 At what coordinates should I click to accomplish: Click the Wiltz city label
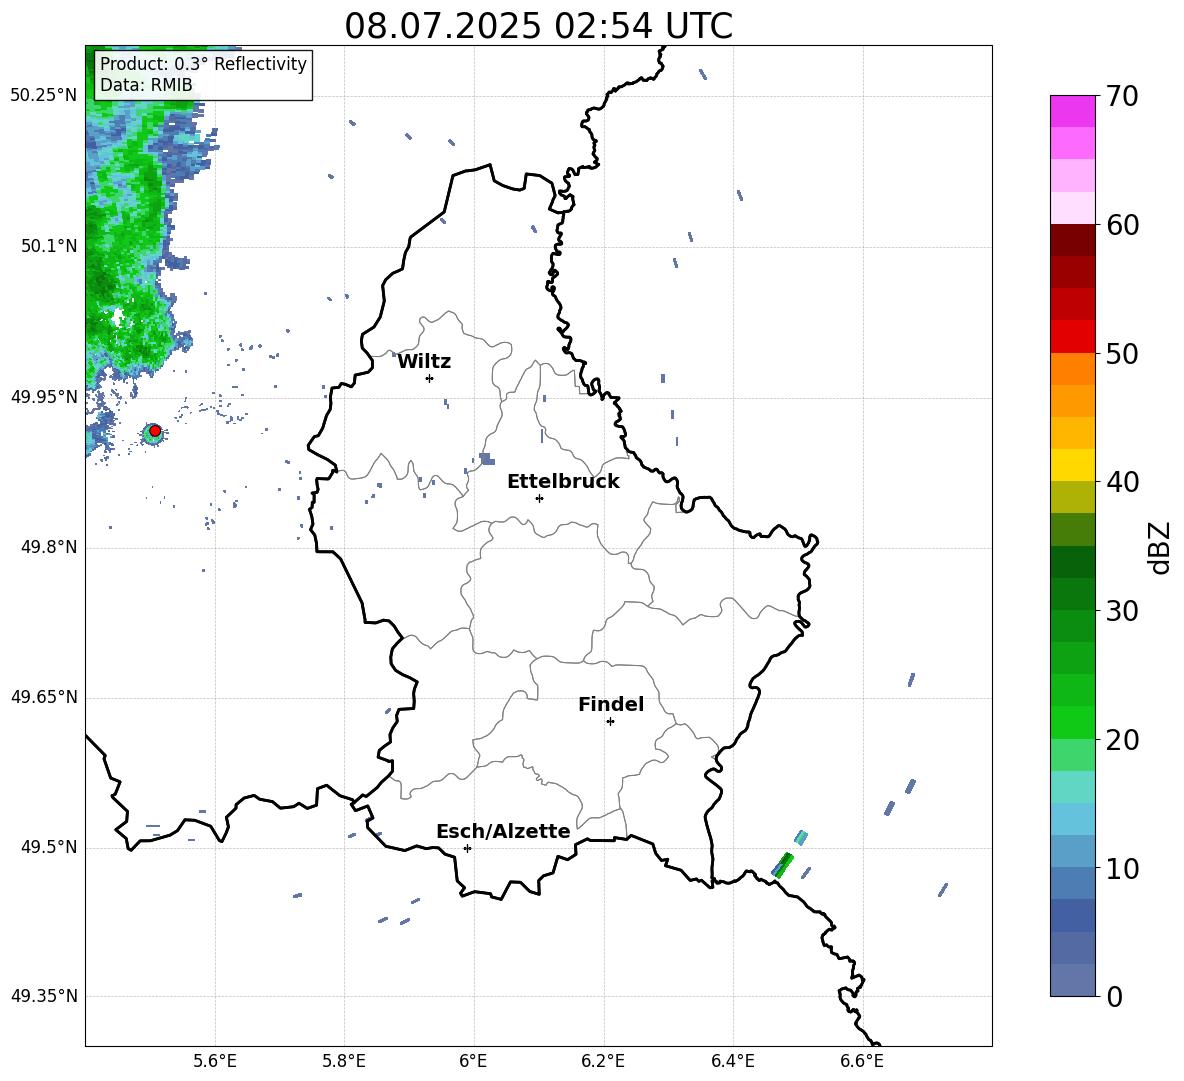[x=424, y=362]
